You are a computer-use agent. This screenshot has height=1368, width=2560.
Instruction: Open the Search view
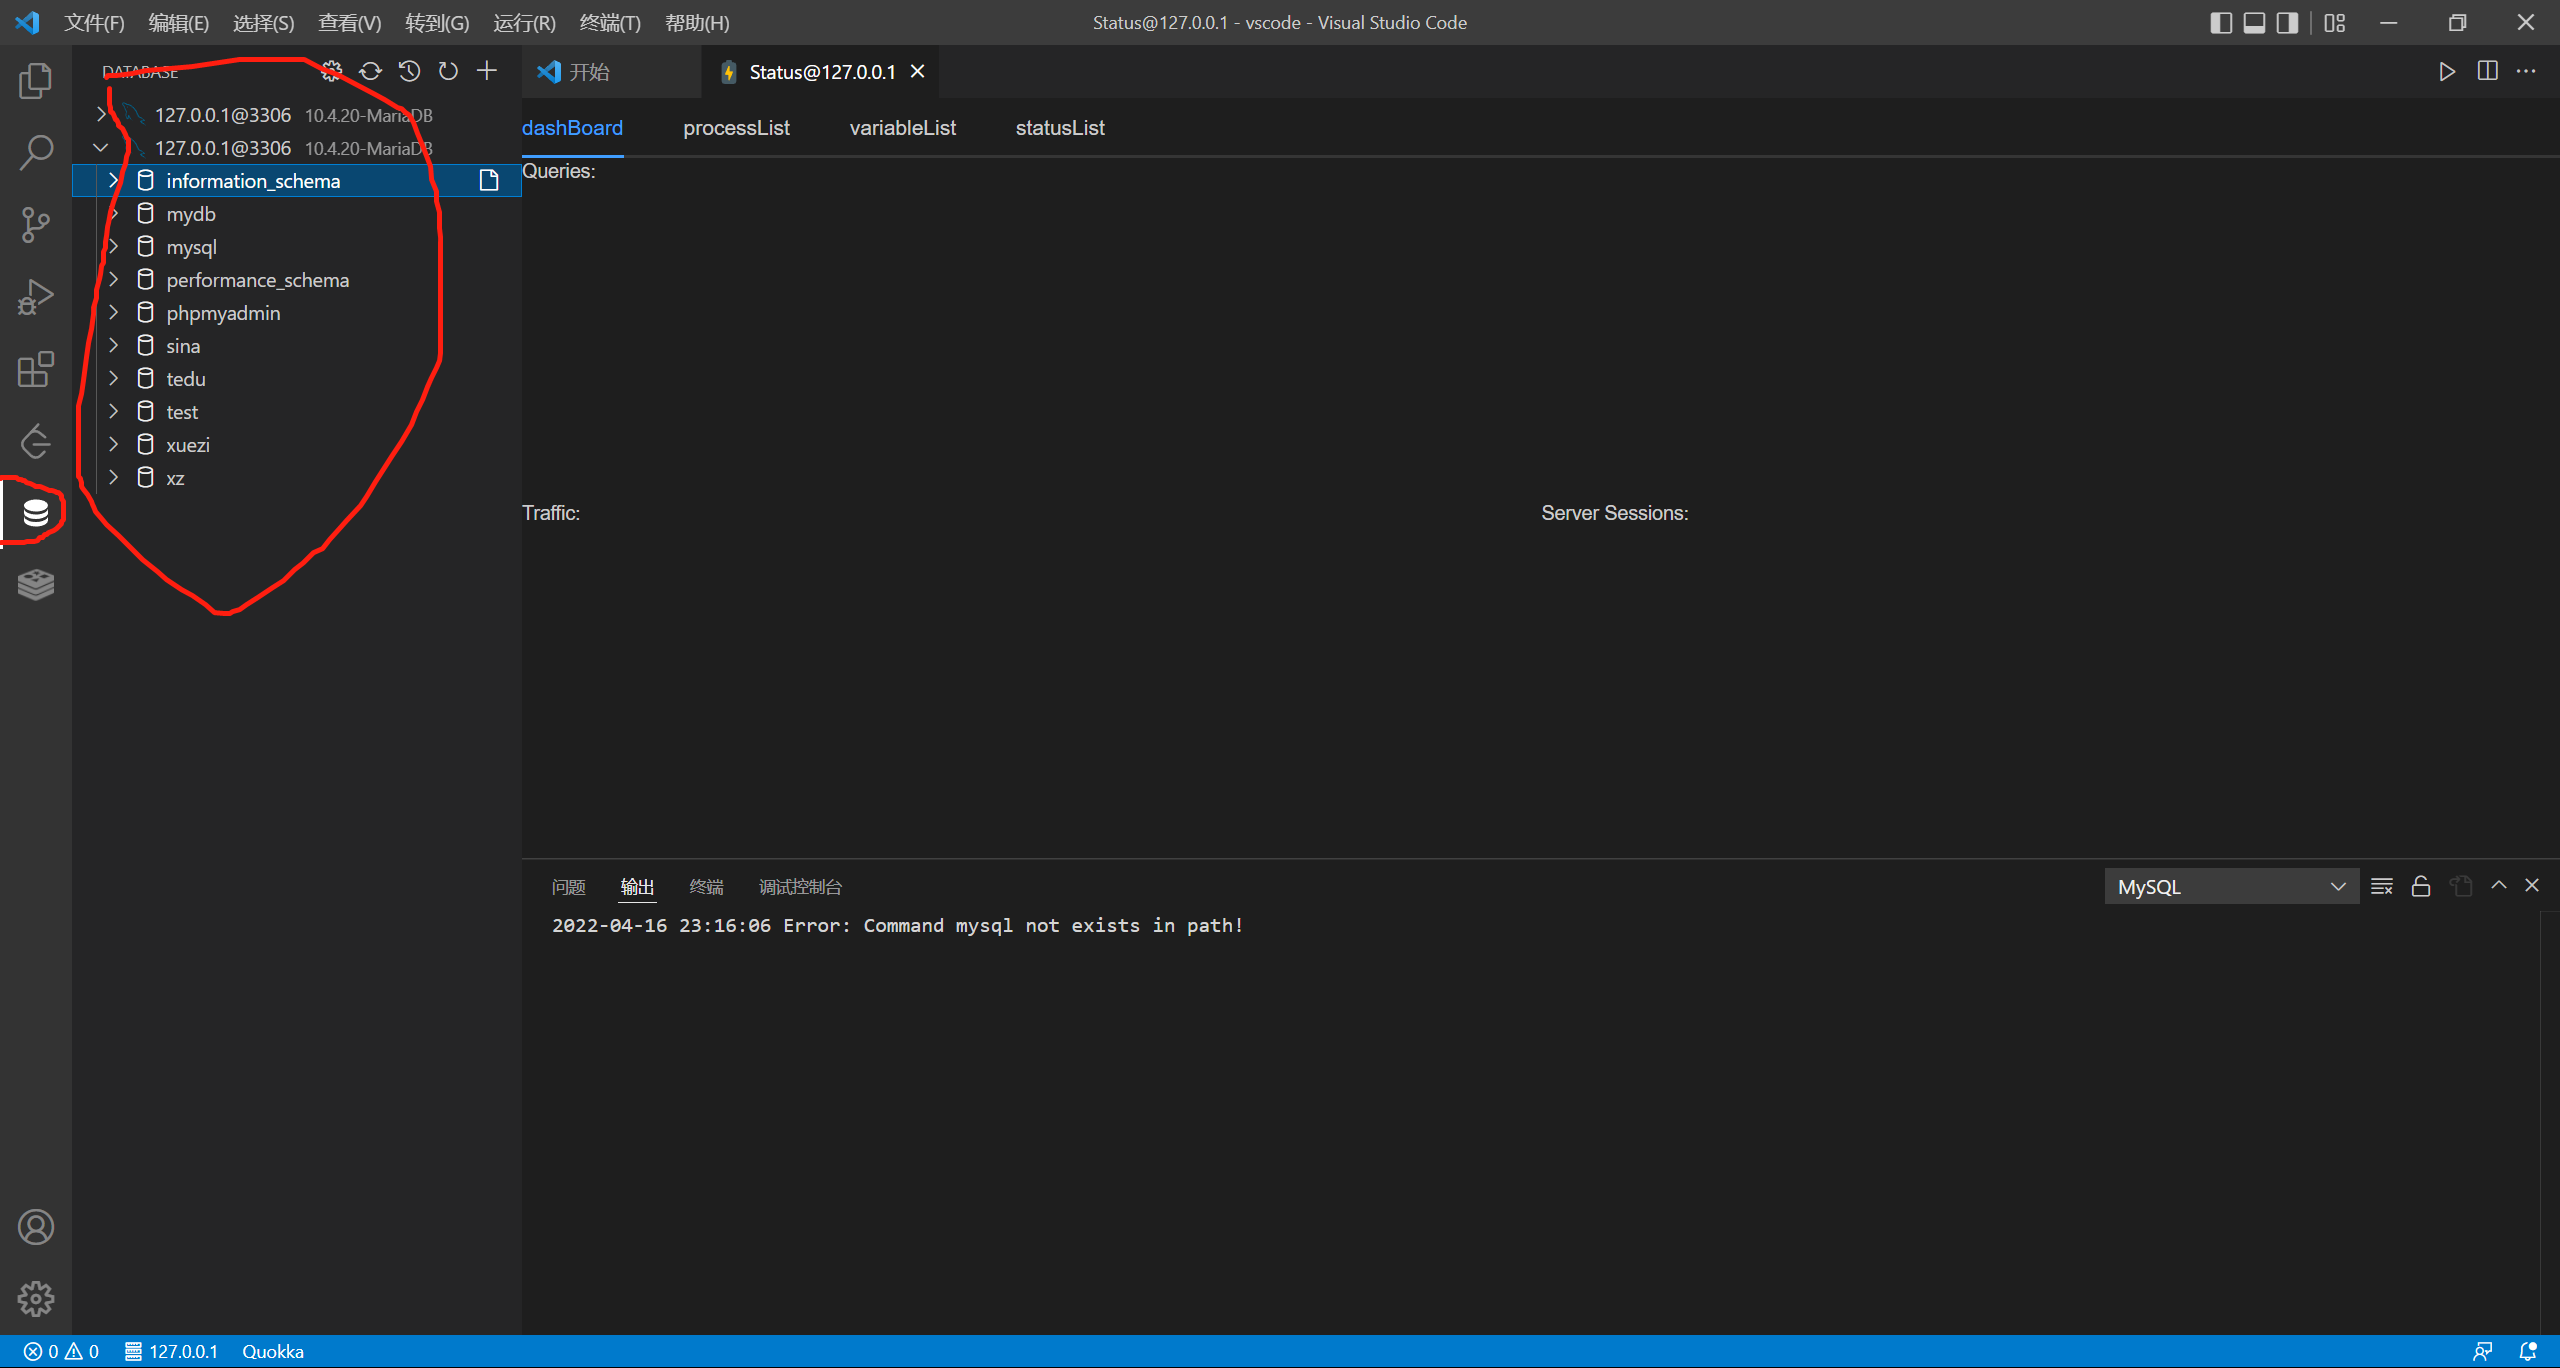pos(35,152)
